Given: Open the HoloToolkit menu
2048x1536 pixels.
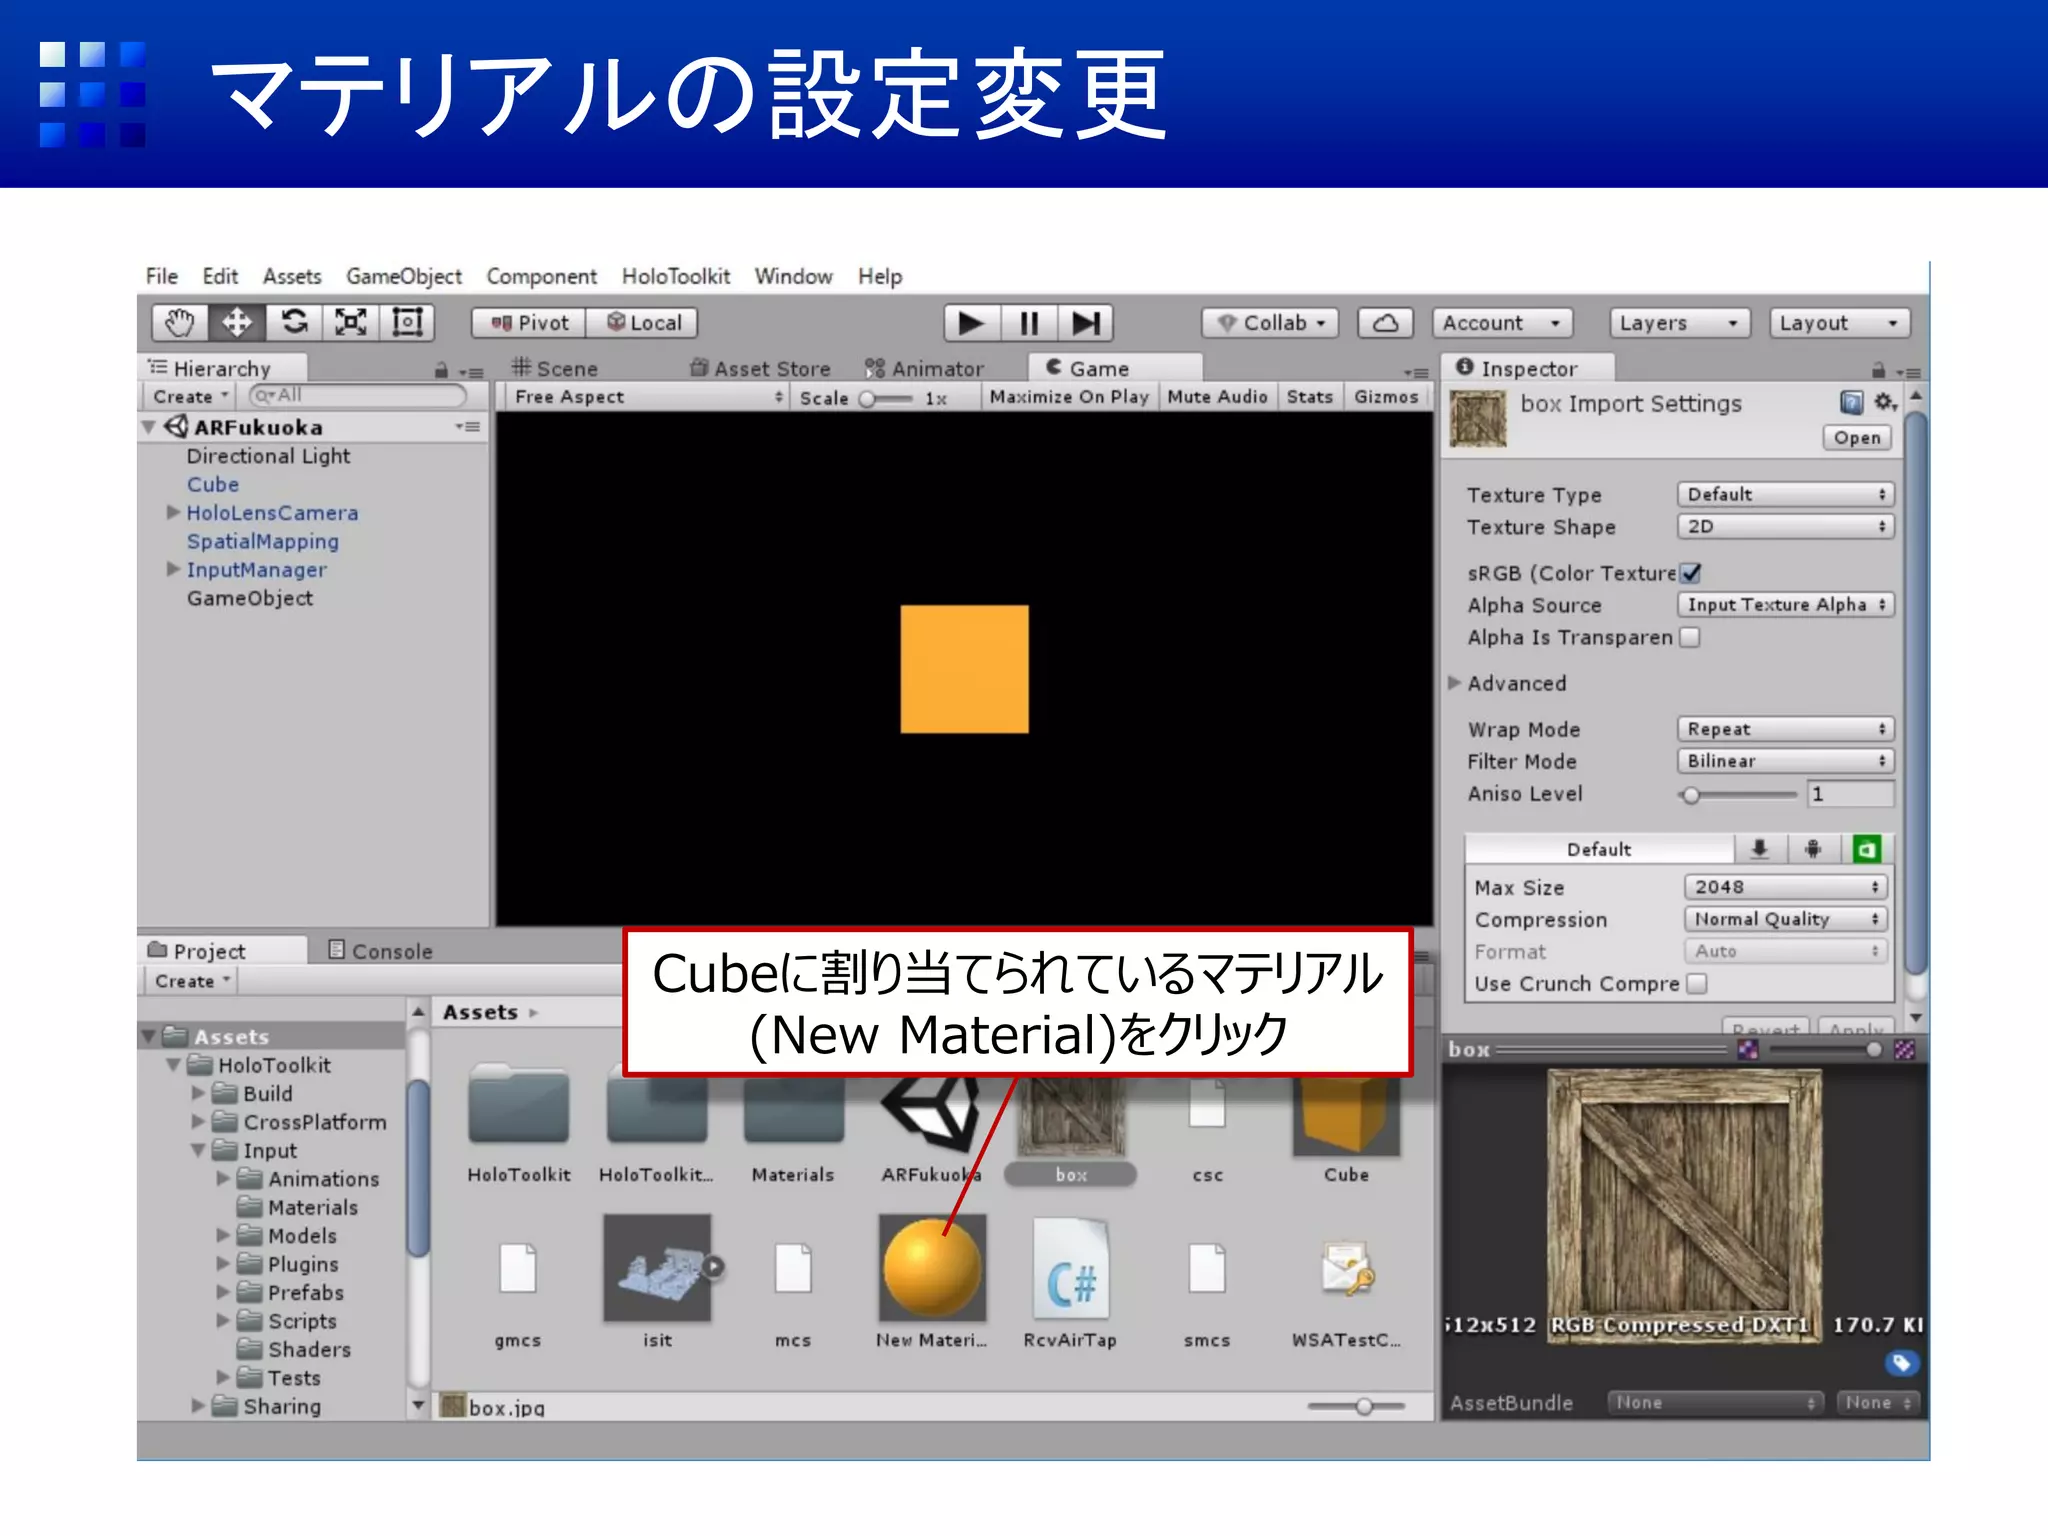Looking at the screenshot, I should (x=675, y=276).
